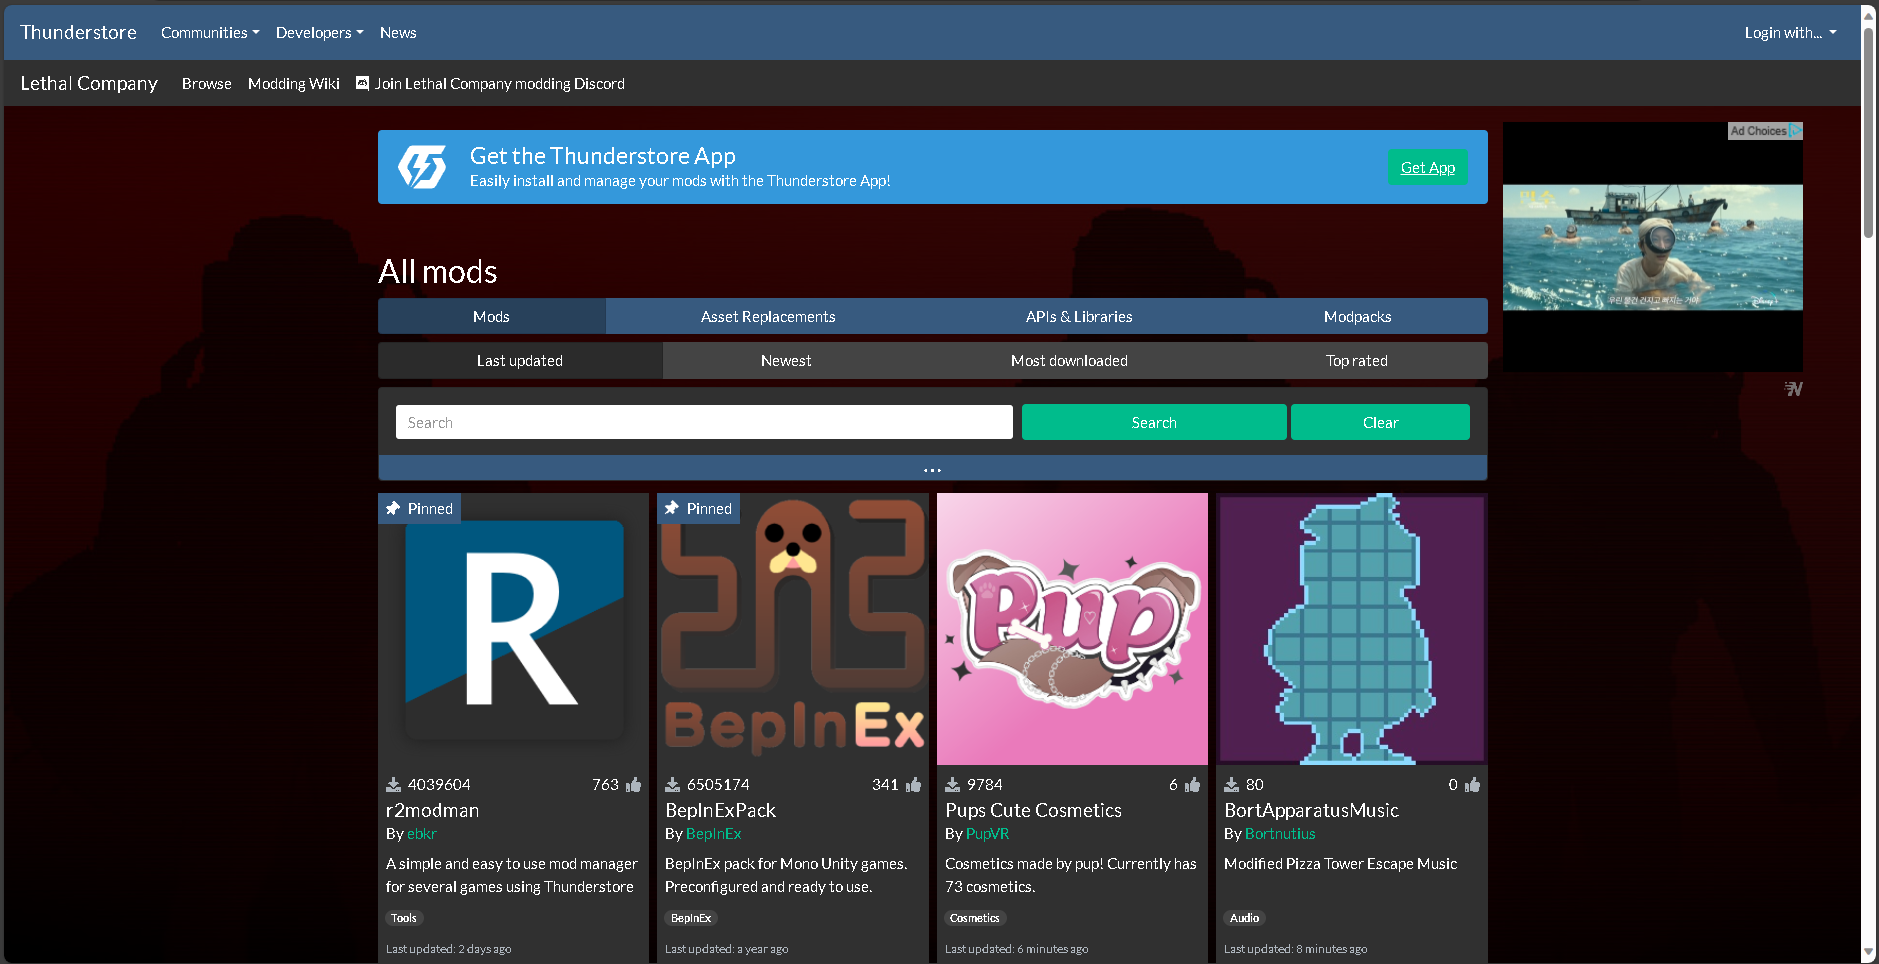The width and height of the screenshot is (1879, 964).
Task: Go to Browse in Lethal Company navigation
Action: (x=207, y=84)
